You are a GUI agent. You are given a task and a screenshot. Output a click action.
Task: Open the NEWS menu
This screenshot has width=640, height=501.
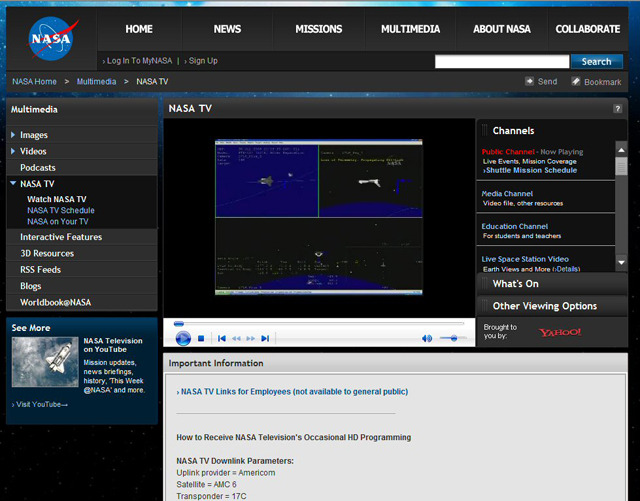point(227,29)
